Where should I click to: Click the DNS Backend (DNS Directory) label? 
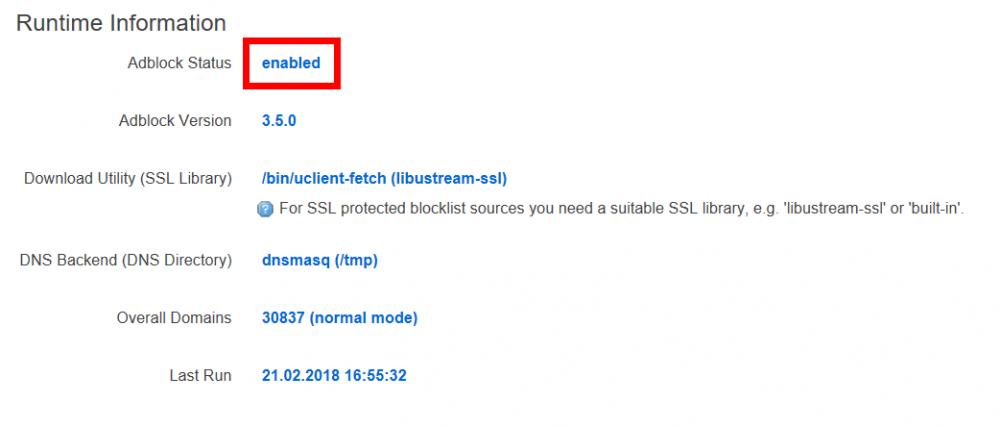click(x=126, y=260)
